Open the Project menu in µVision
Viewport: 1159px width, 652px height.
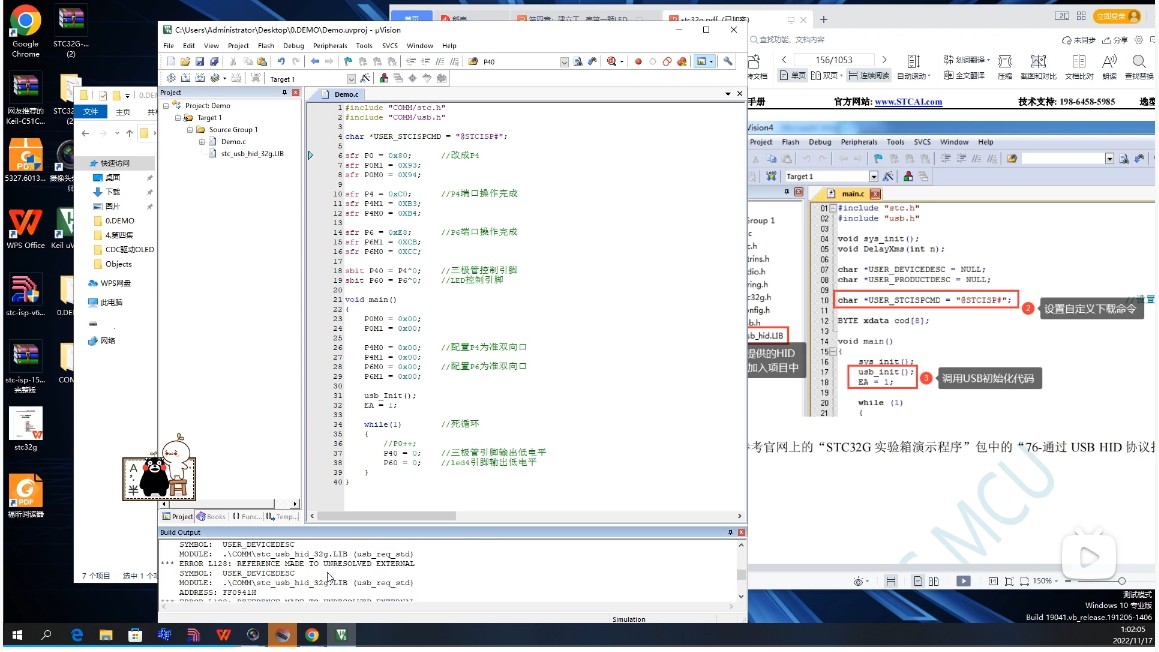(x=238, y=46)
